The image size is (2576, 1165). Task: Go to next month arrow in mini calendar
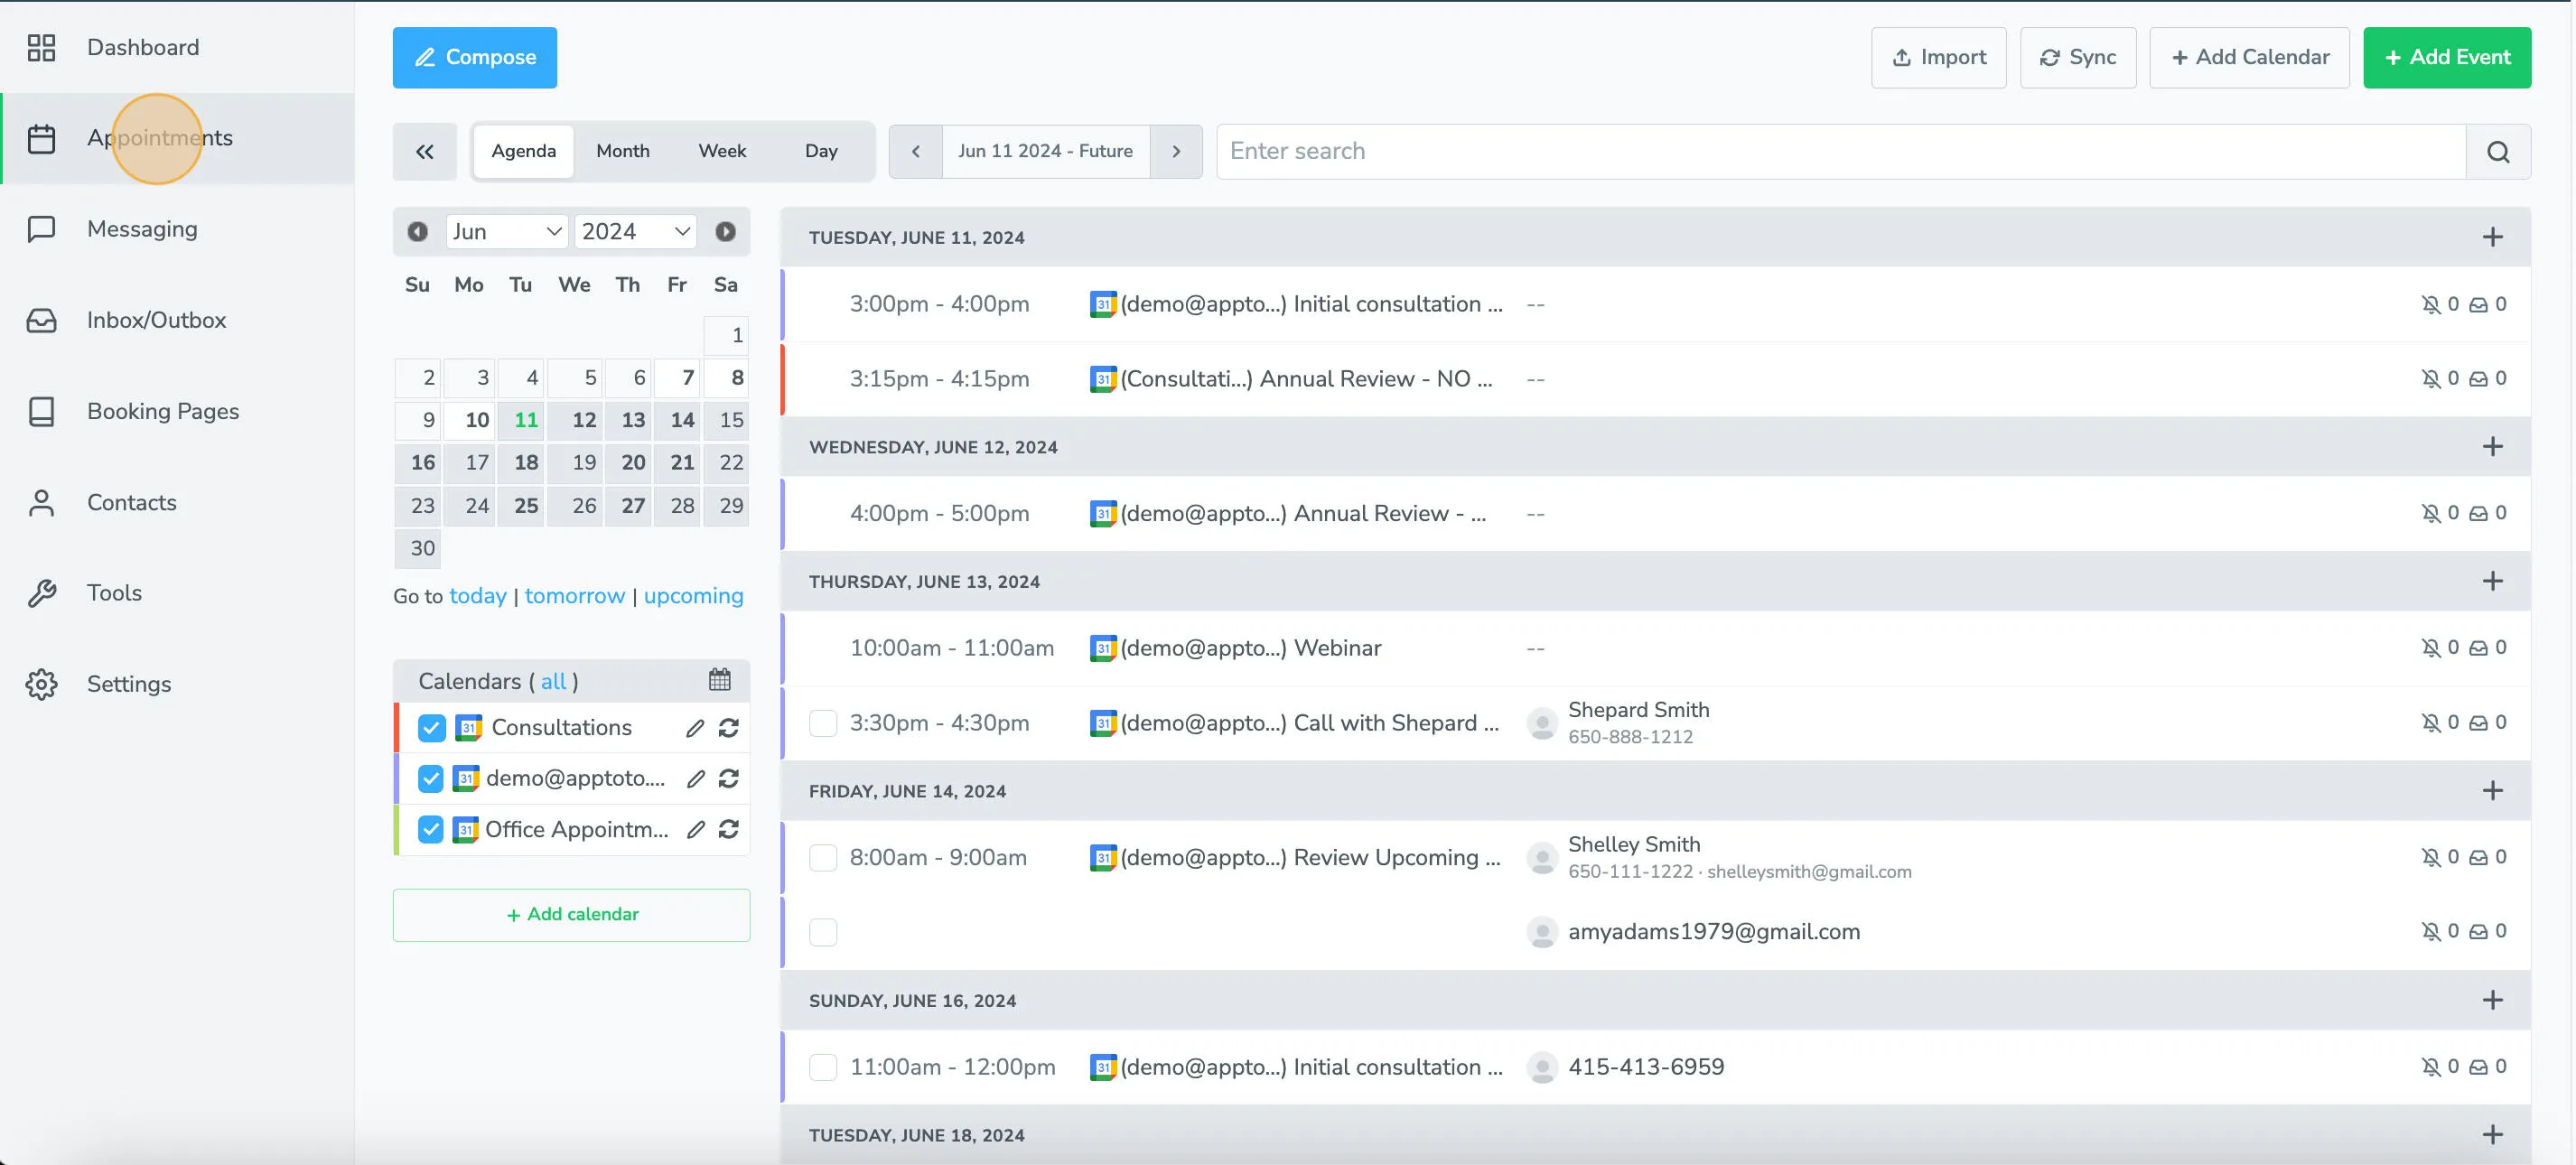click(725, 232)
